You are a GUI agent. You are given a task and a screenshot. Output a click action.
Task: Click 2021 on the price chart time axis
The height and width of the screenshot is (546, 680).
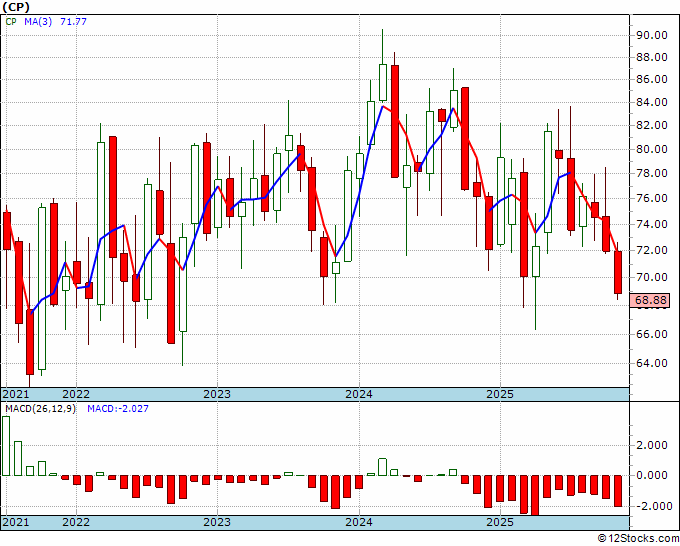[16, 394]
